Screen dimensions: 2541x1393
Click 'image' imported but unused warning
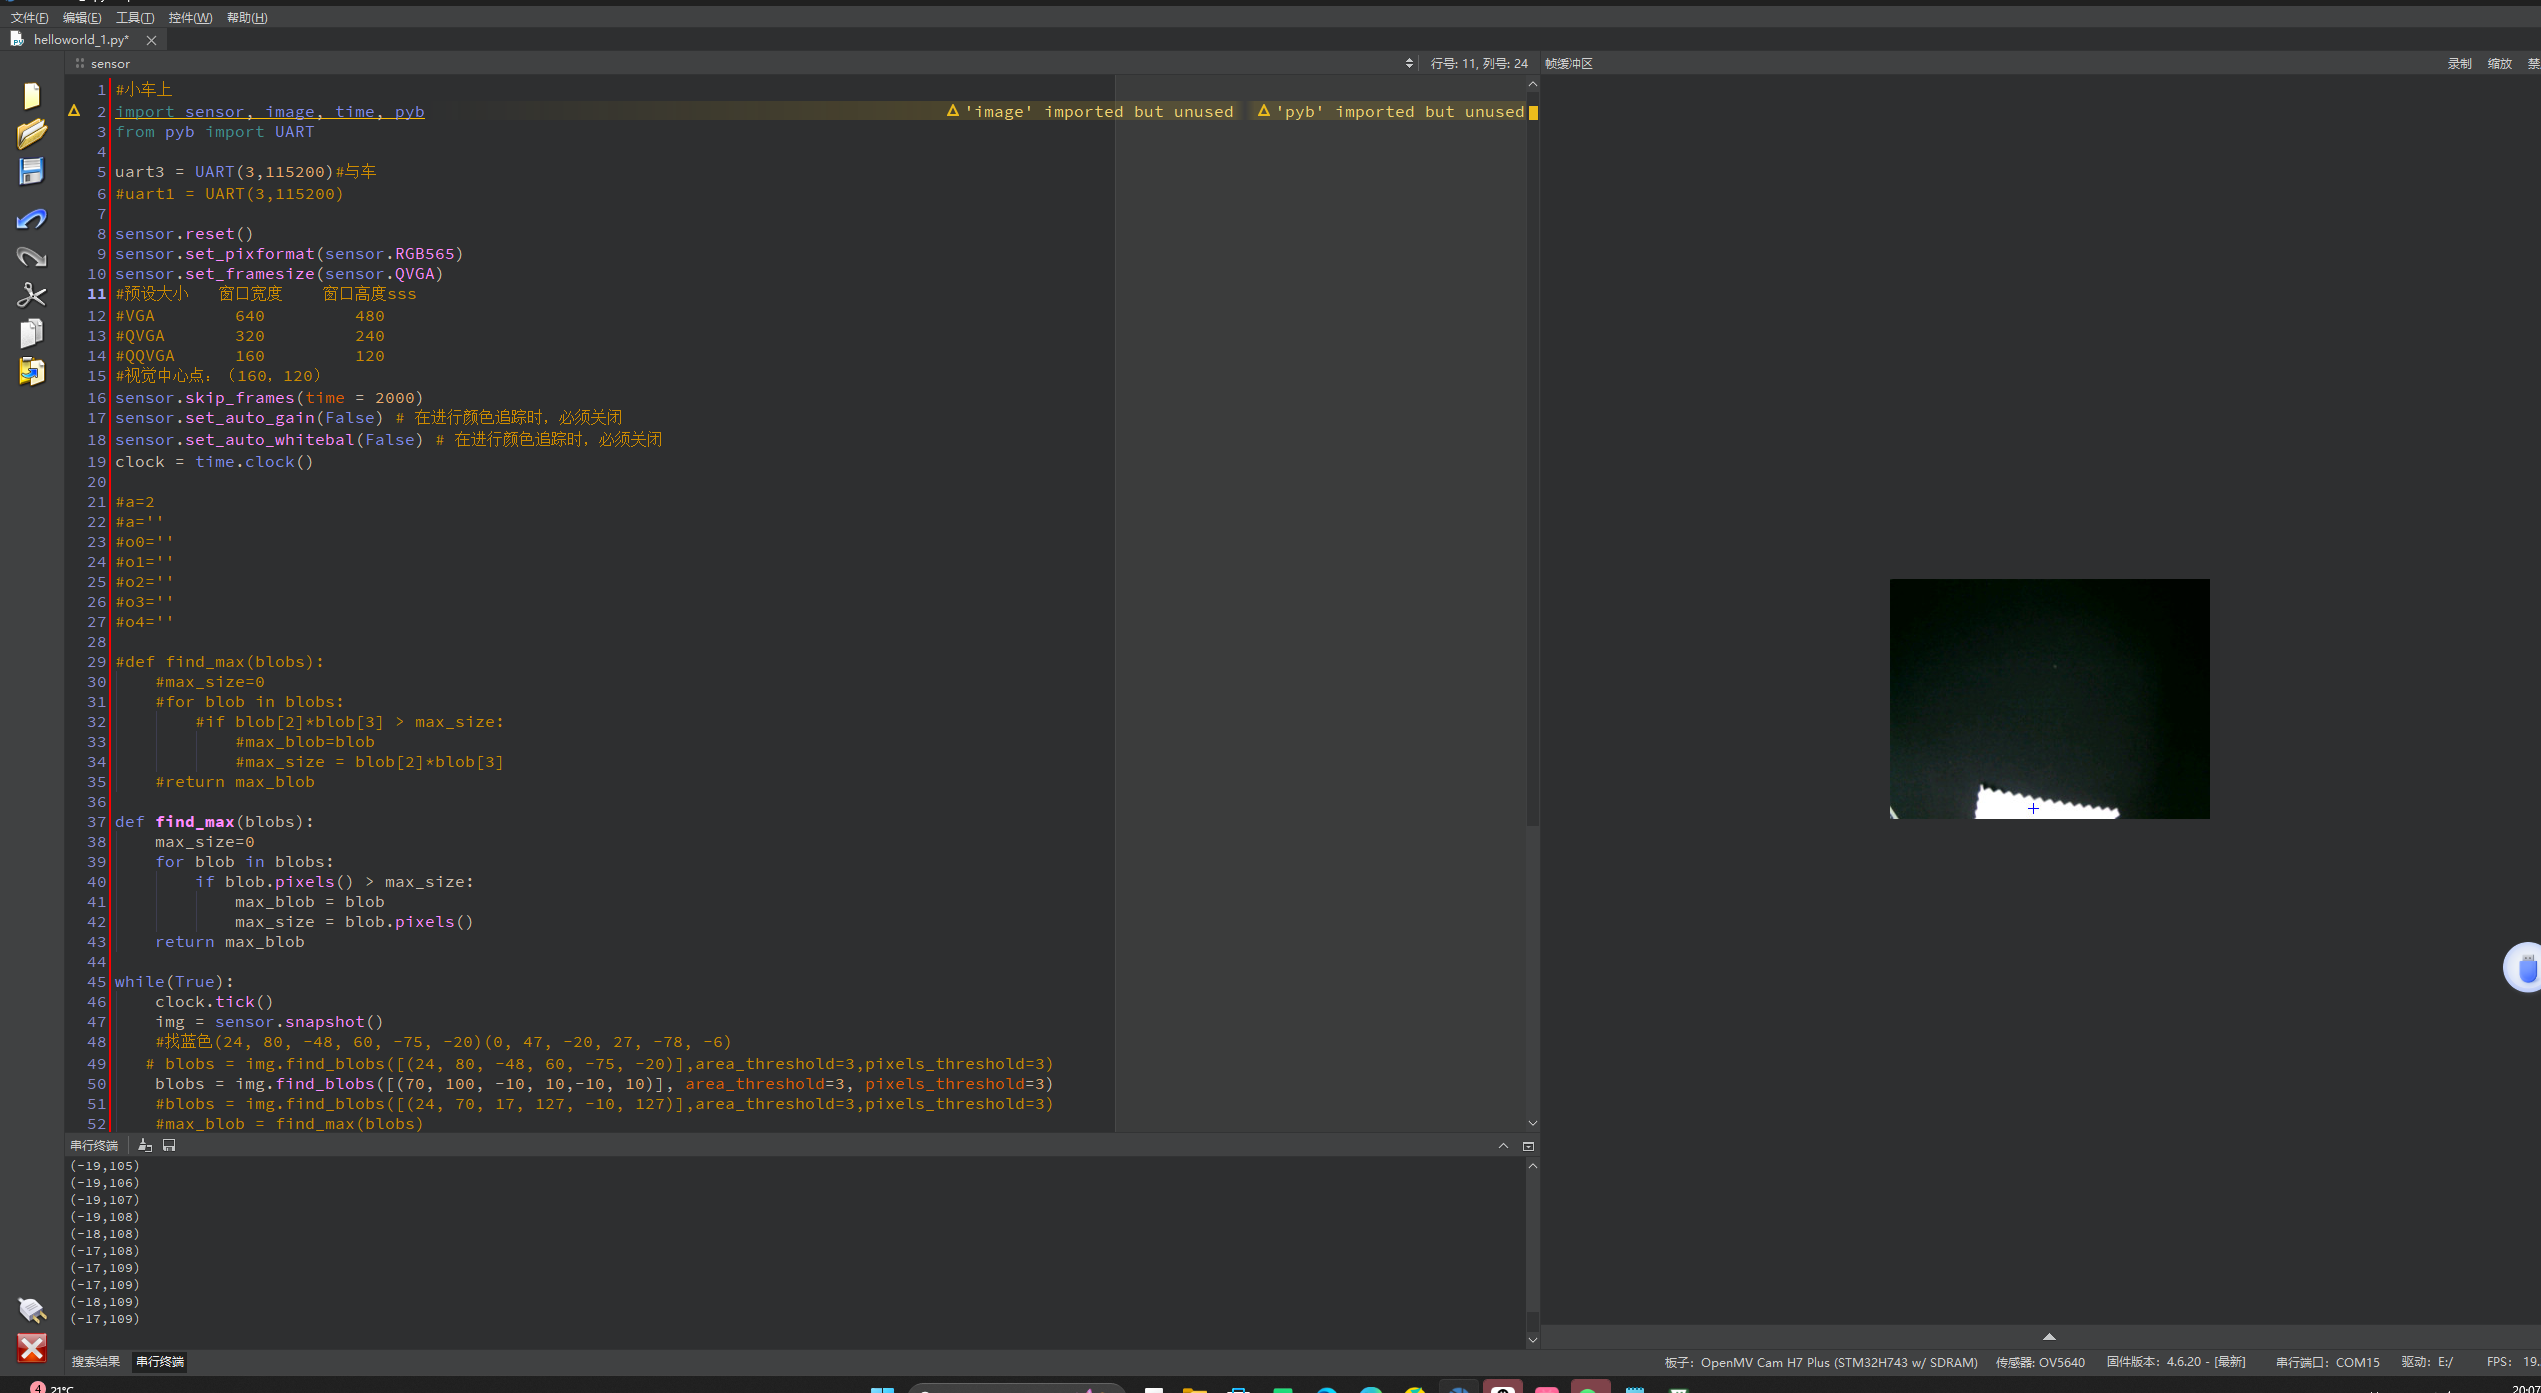(x=1090, y=111)
